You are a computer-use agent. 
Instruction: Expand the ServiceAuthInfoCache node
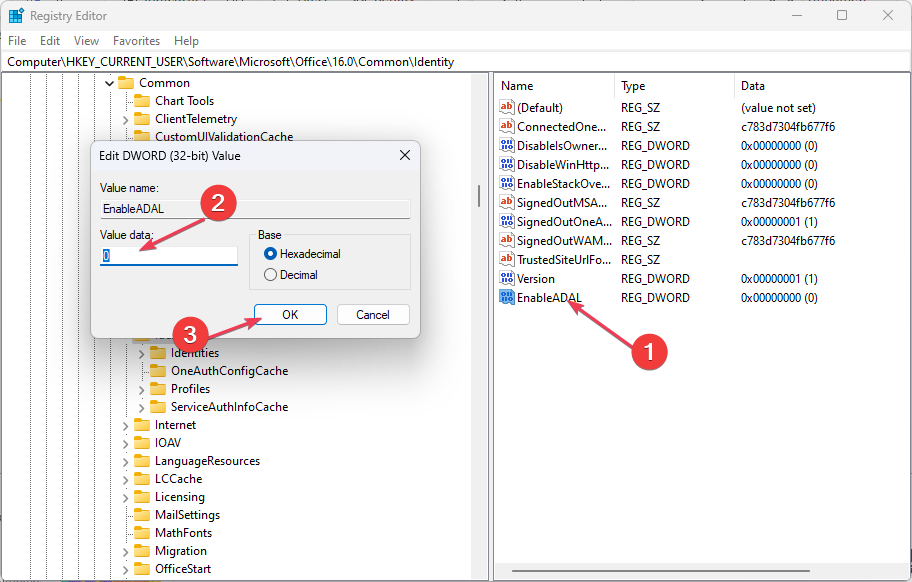(141, 408)
